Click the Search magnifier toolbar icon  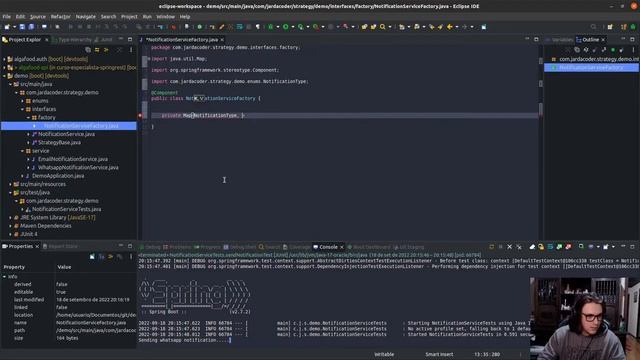pos(382,27)
